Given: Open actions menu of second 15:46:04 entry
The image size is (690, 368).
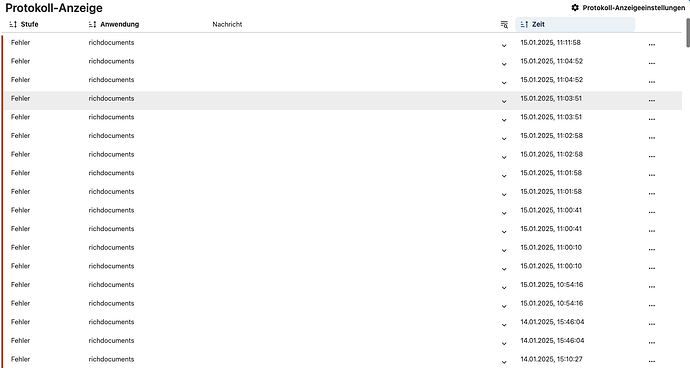Looking at the screenshot, I should [x=652, y=342].
